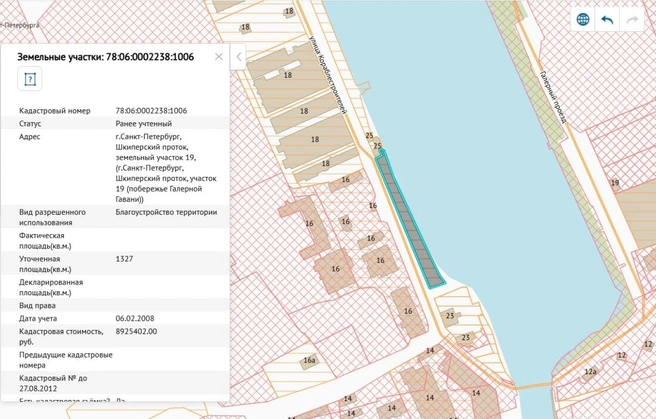656x419 pixels.
Task: Click the Адрес field label
Action: (x=29, y=137)
